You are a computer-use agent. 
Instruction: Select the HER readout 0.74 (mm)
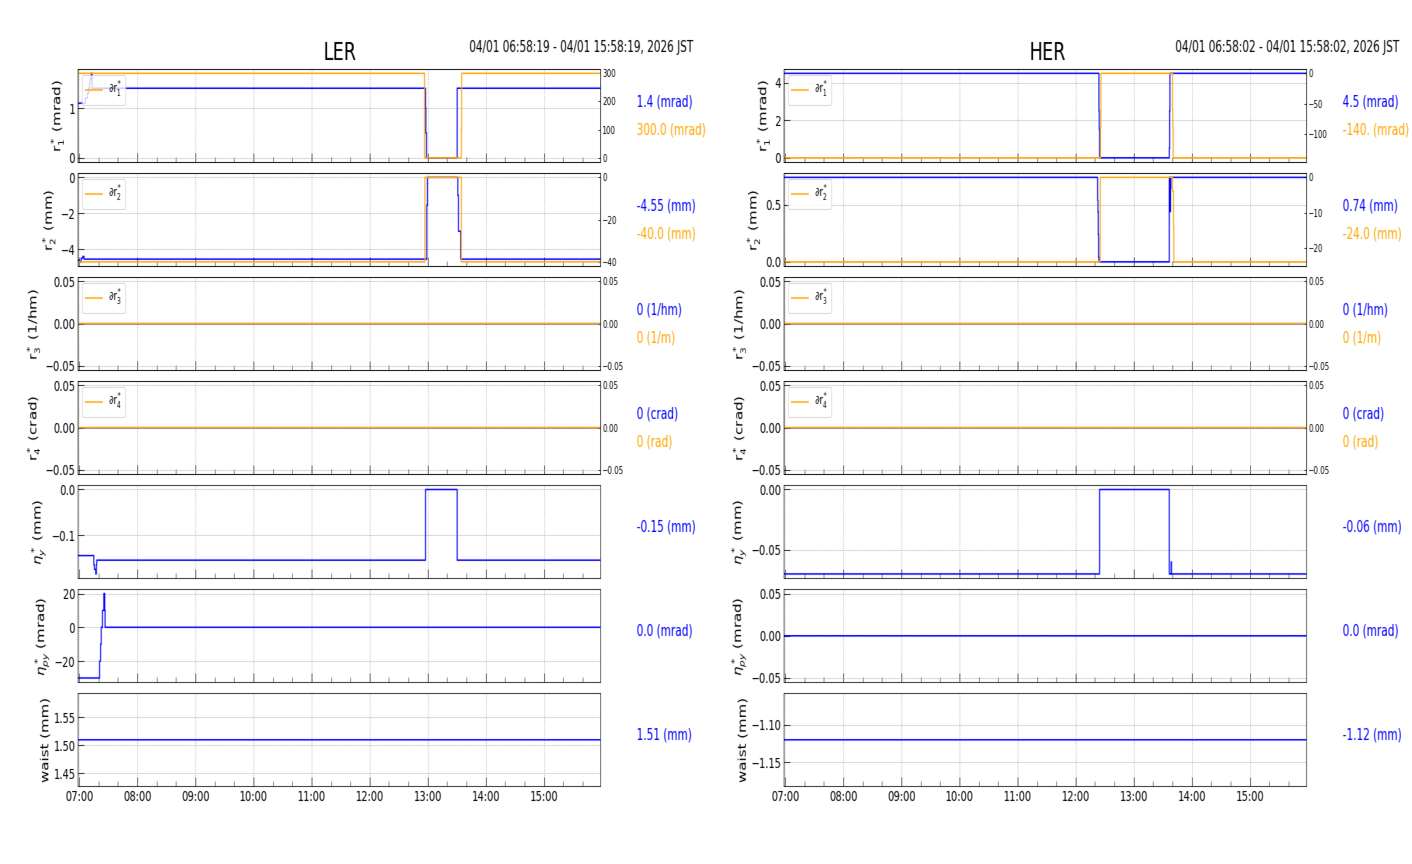click(x=1370, y=206)
